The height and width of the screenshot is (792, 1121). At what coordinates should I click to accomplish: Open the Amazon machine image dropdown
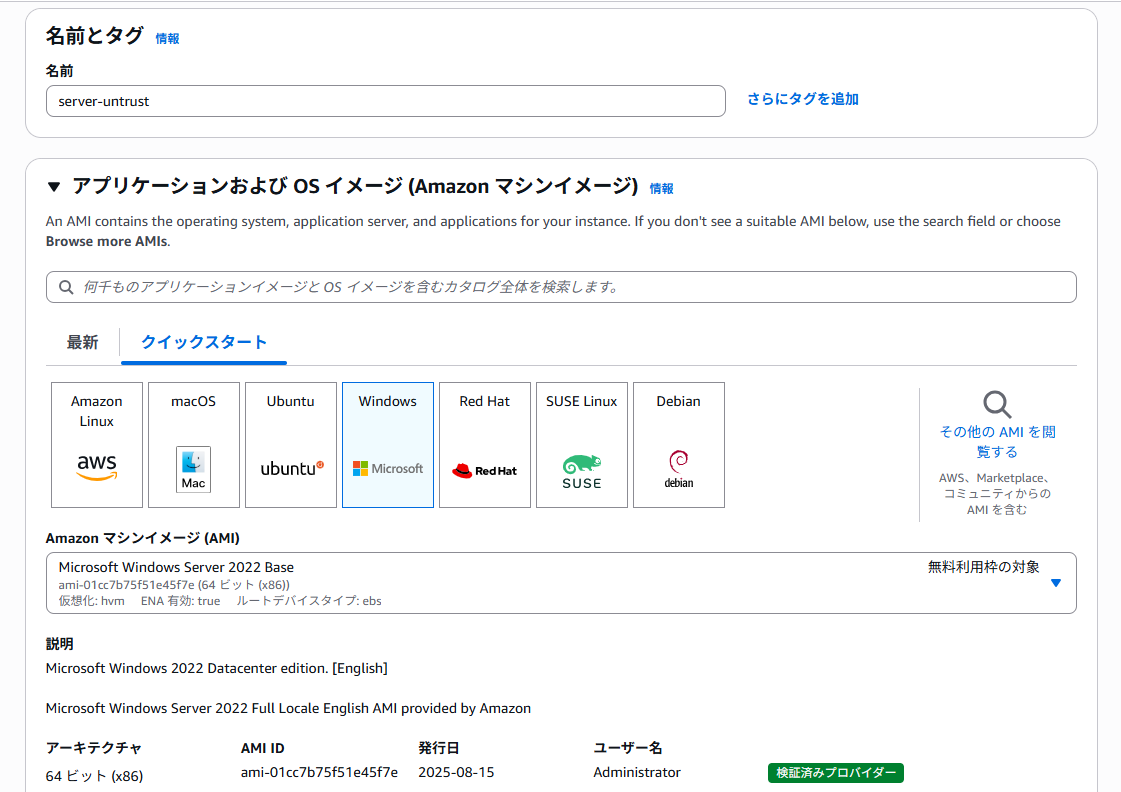pos(561,583)
